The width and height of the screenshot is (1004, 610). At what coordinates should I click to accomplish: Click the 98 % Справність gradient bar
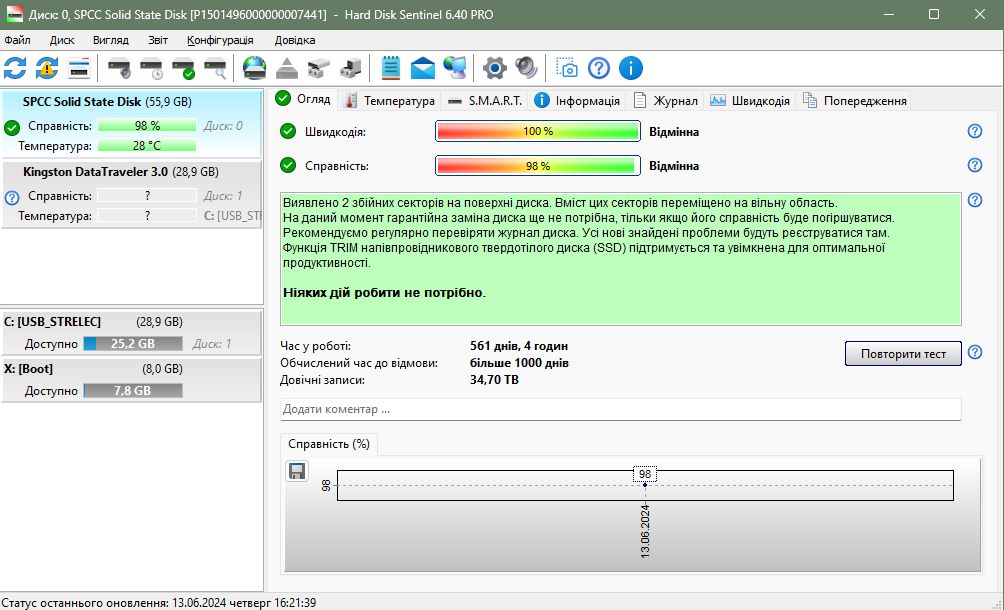tap(538, 166)
